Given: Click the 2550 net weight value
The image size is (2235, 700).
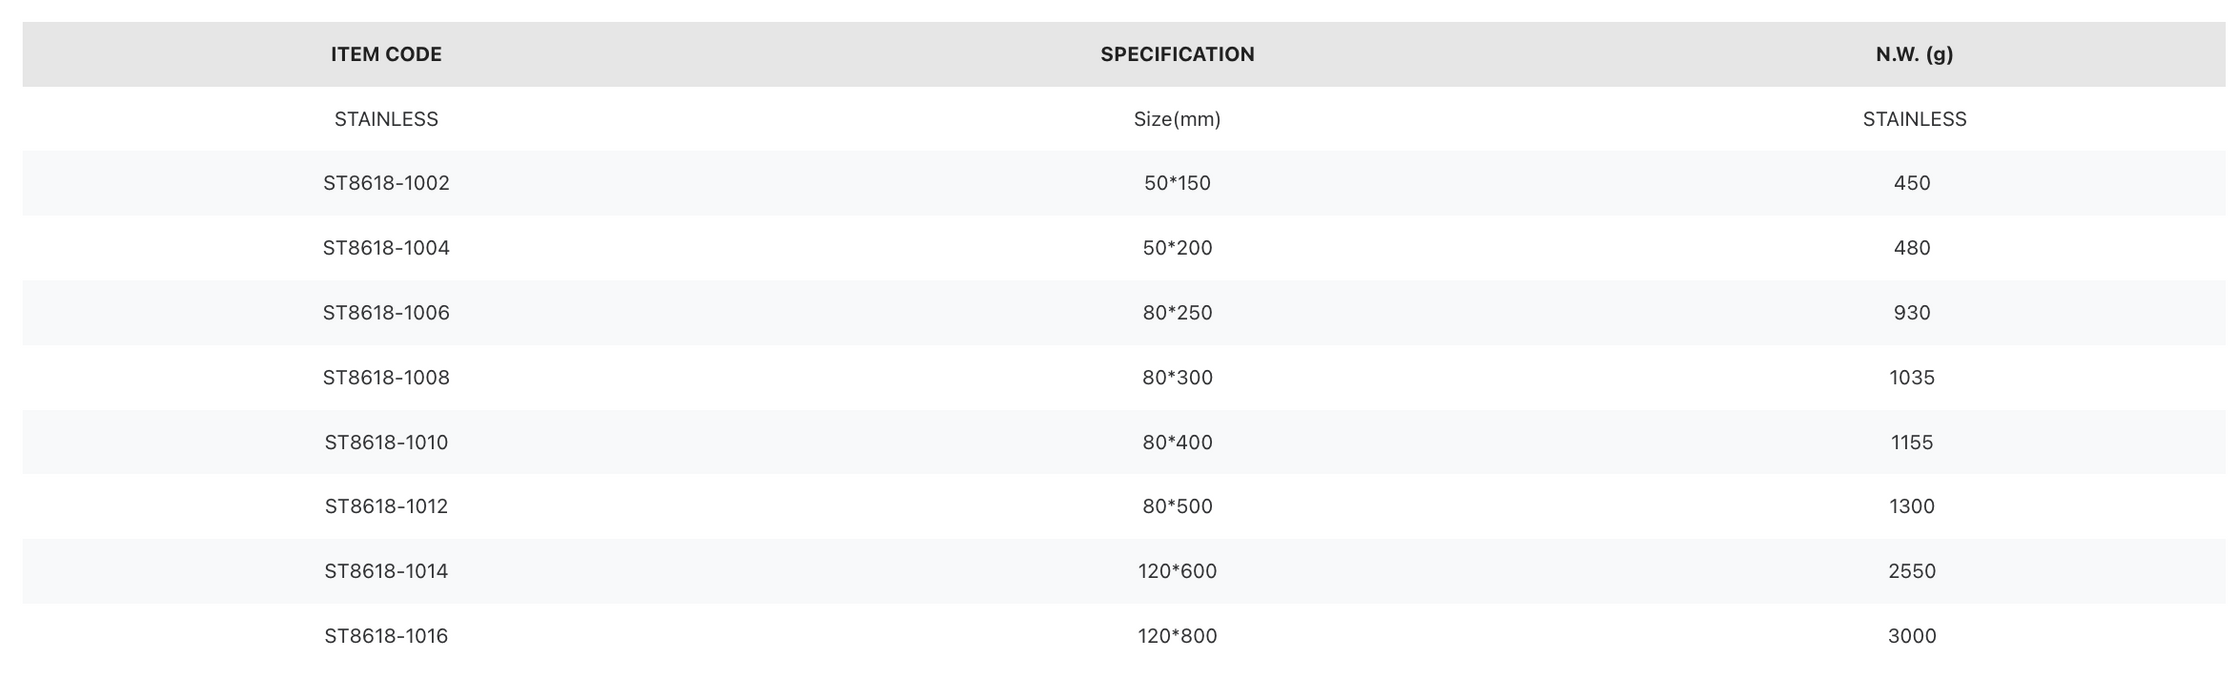Looking at the screenshot, I should click(1912, 571).
